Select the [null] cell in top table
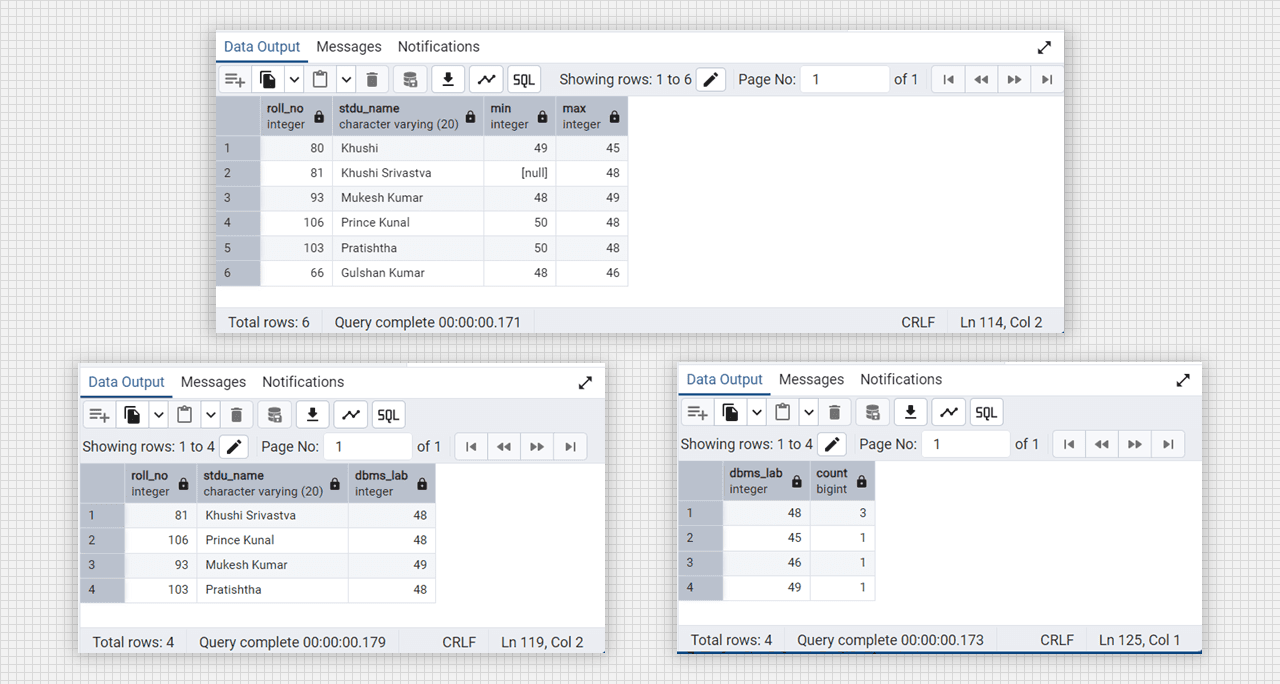Viewport: 1280px width, 684px height. tap(520, 173)
